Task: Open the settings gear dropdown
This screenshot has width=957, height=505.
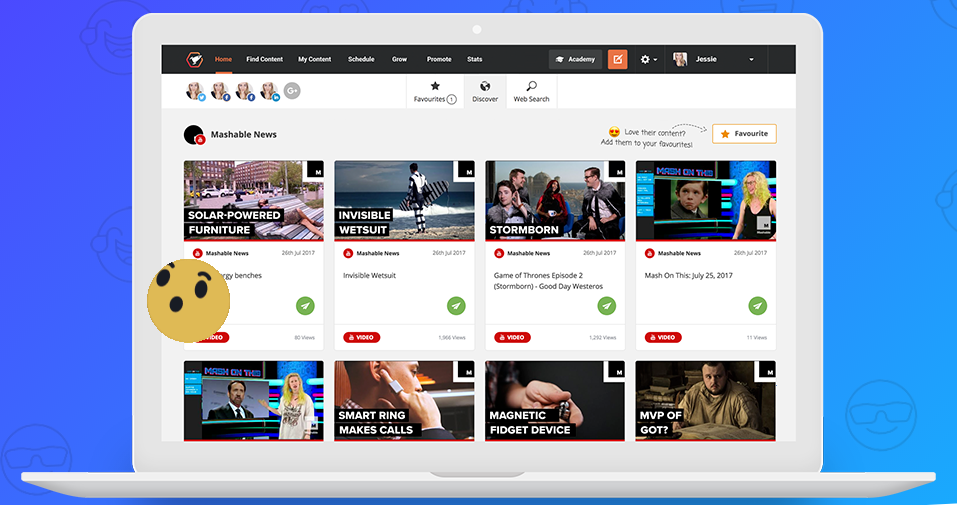Action: coord(649,59)
